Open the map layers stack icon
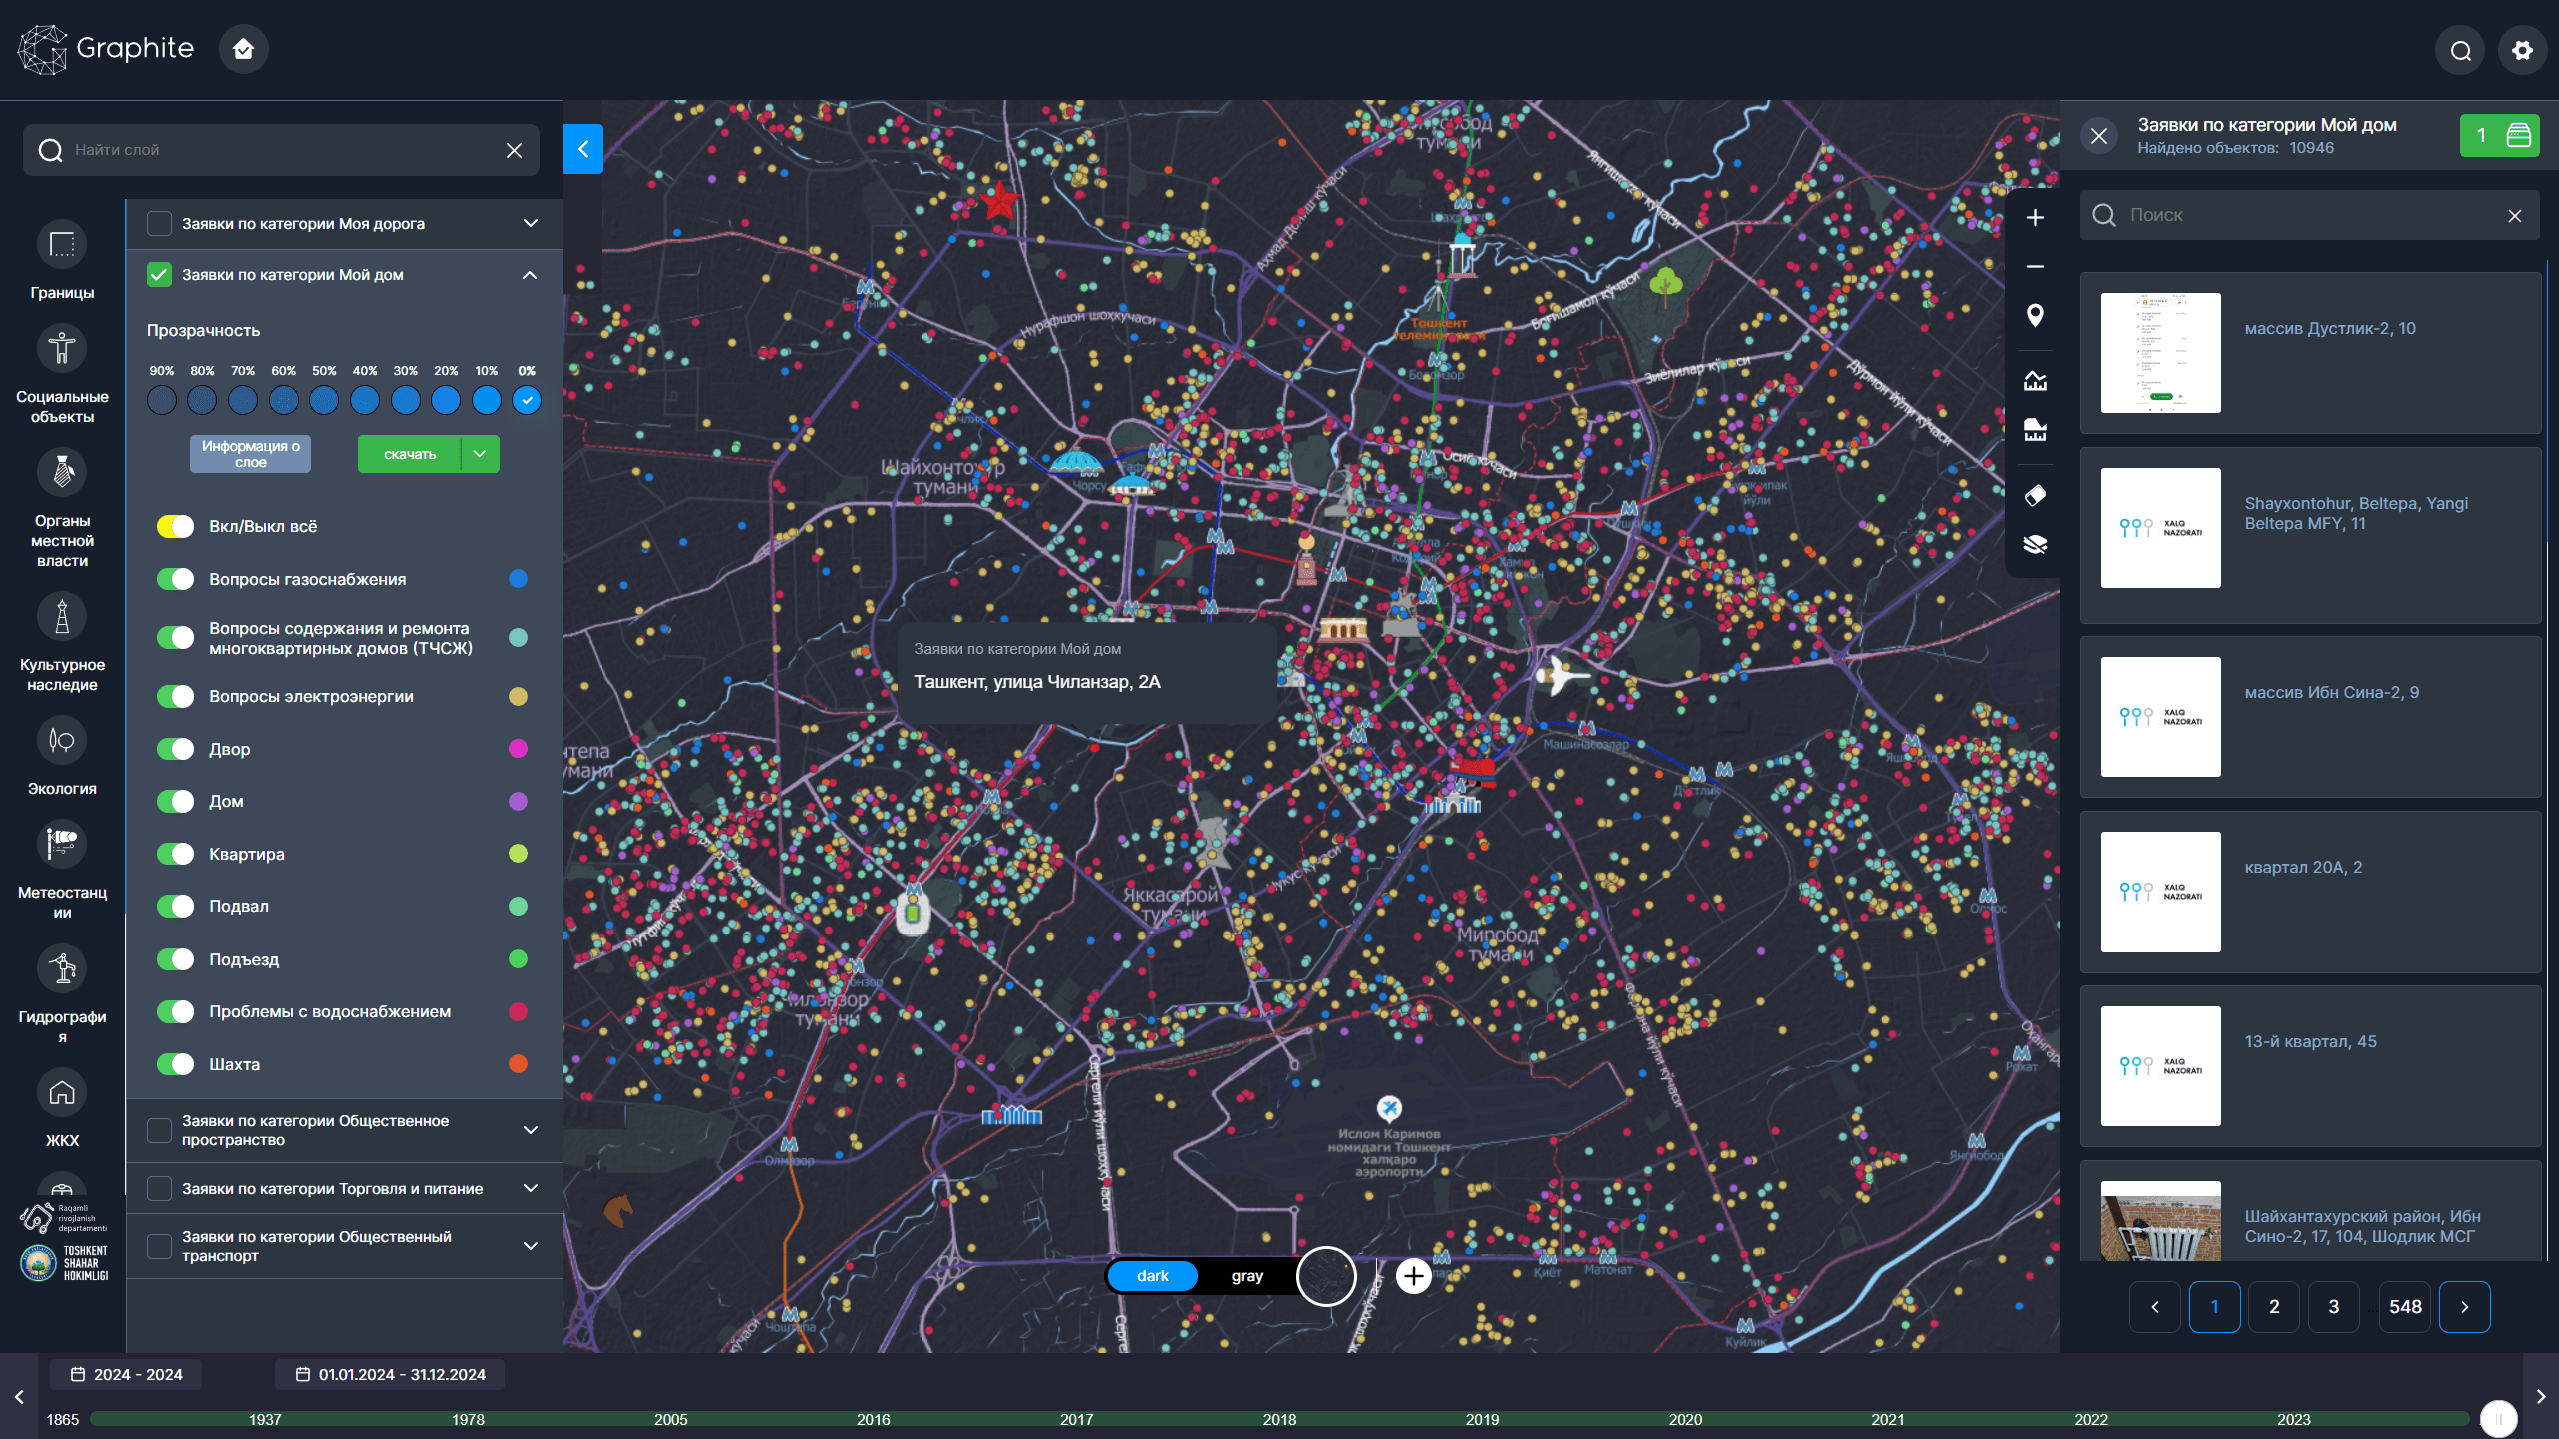Screen dimensions: 2559x1439 click(x=2035, y=545)
